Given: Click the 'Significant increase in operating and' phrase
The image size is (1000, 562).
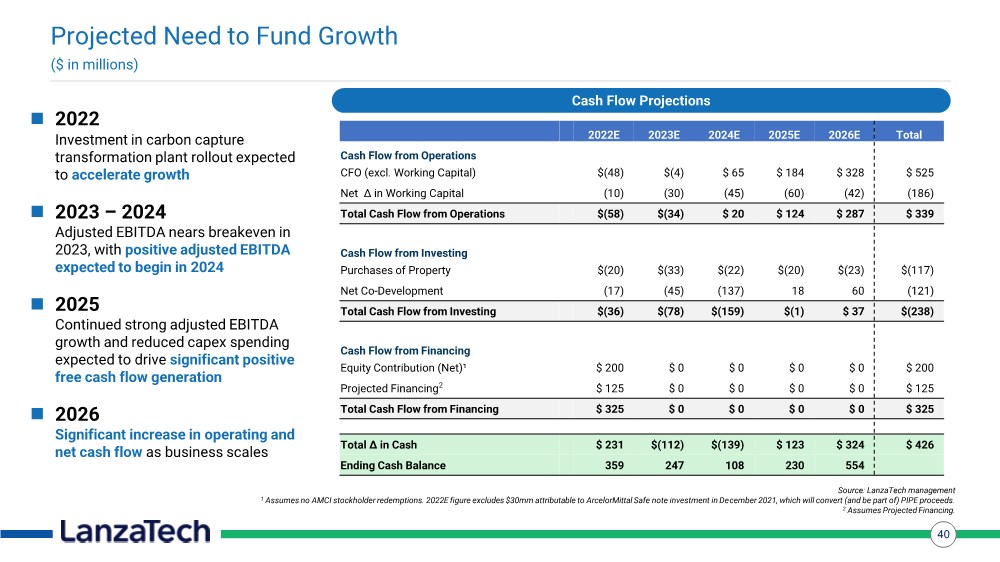Looking at the screenshot, I should 175,434.
